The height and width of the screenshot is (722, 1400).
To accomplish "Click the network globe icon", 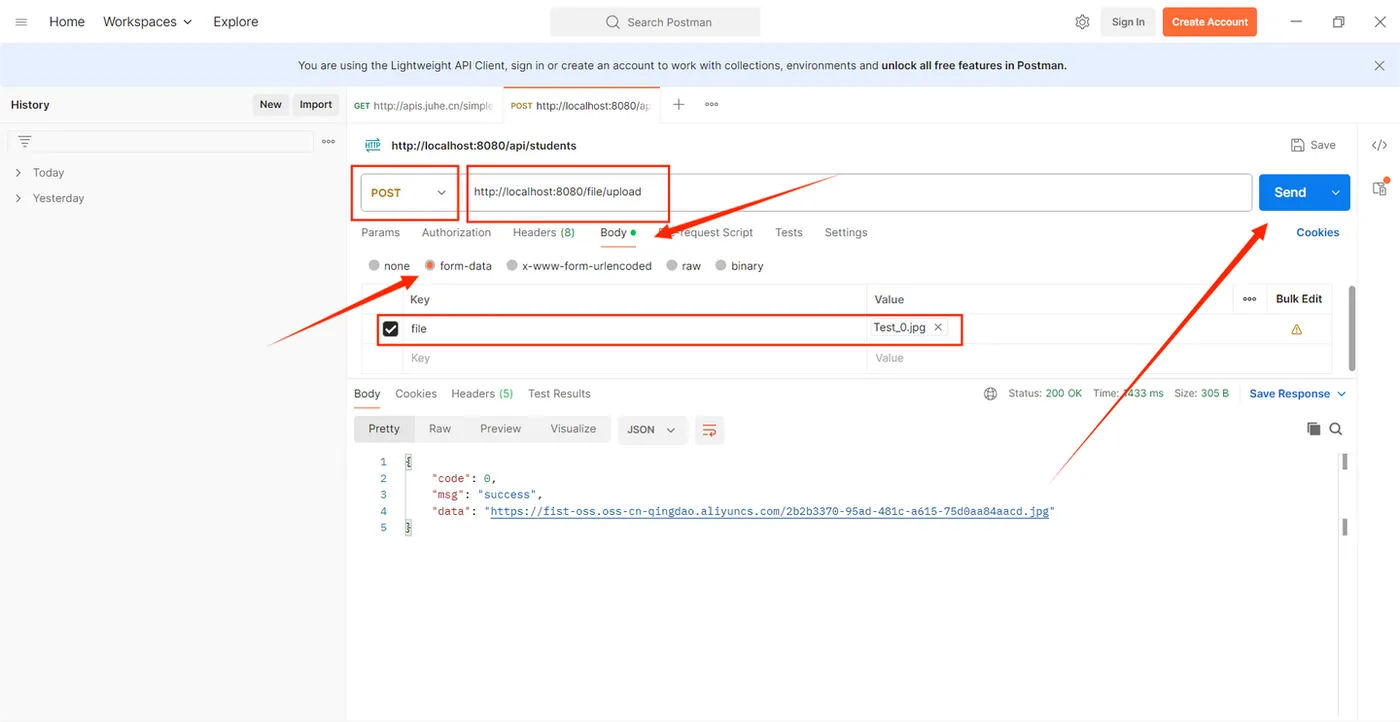I will [x=990, y=394].
